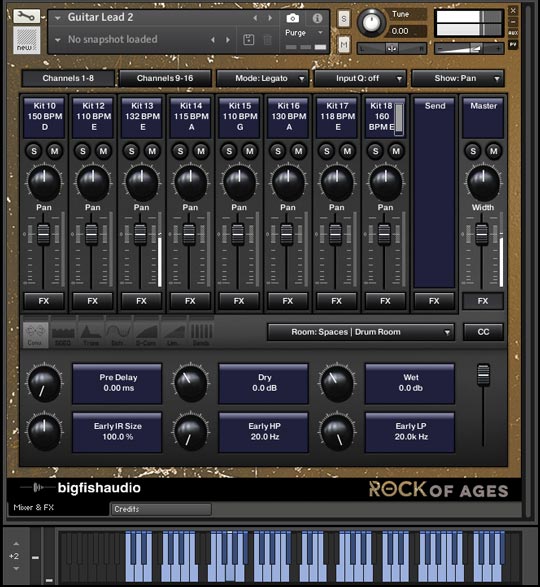Select the SGEQ effect icon
This screenshot has width=540, height=587.
[63, 334]
